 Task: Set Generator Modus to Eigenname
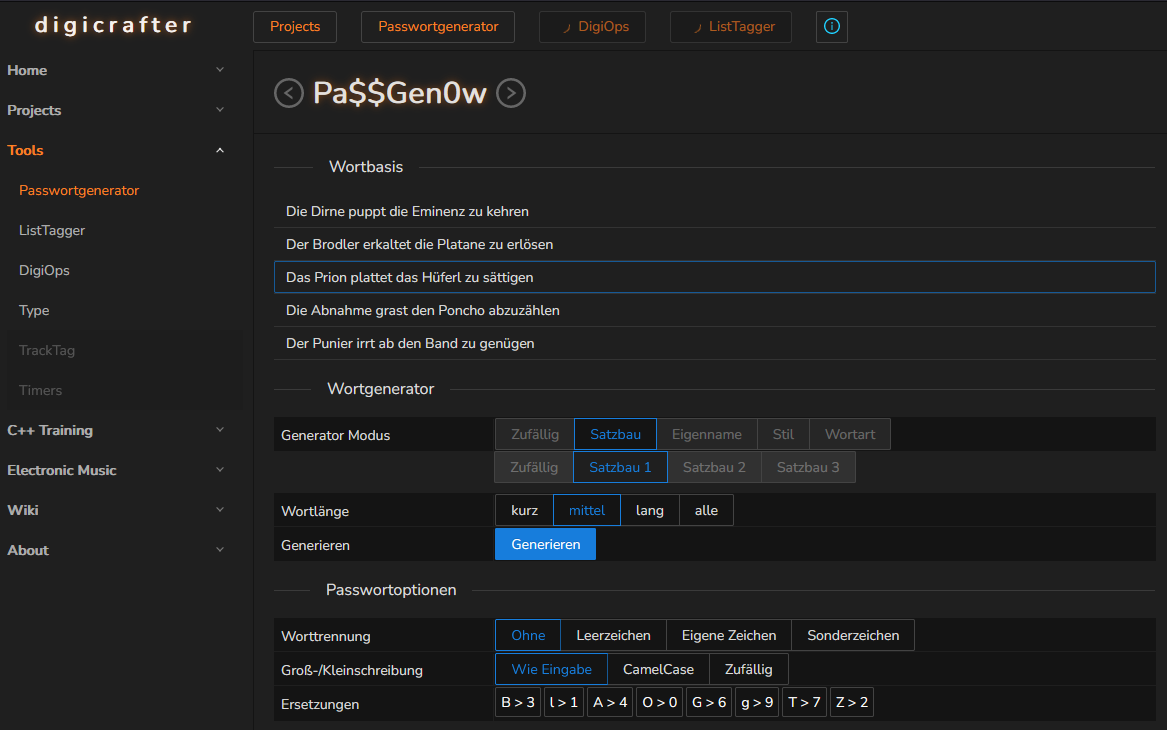(706, 435)
